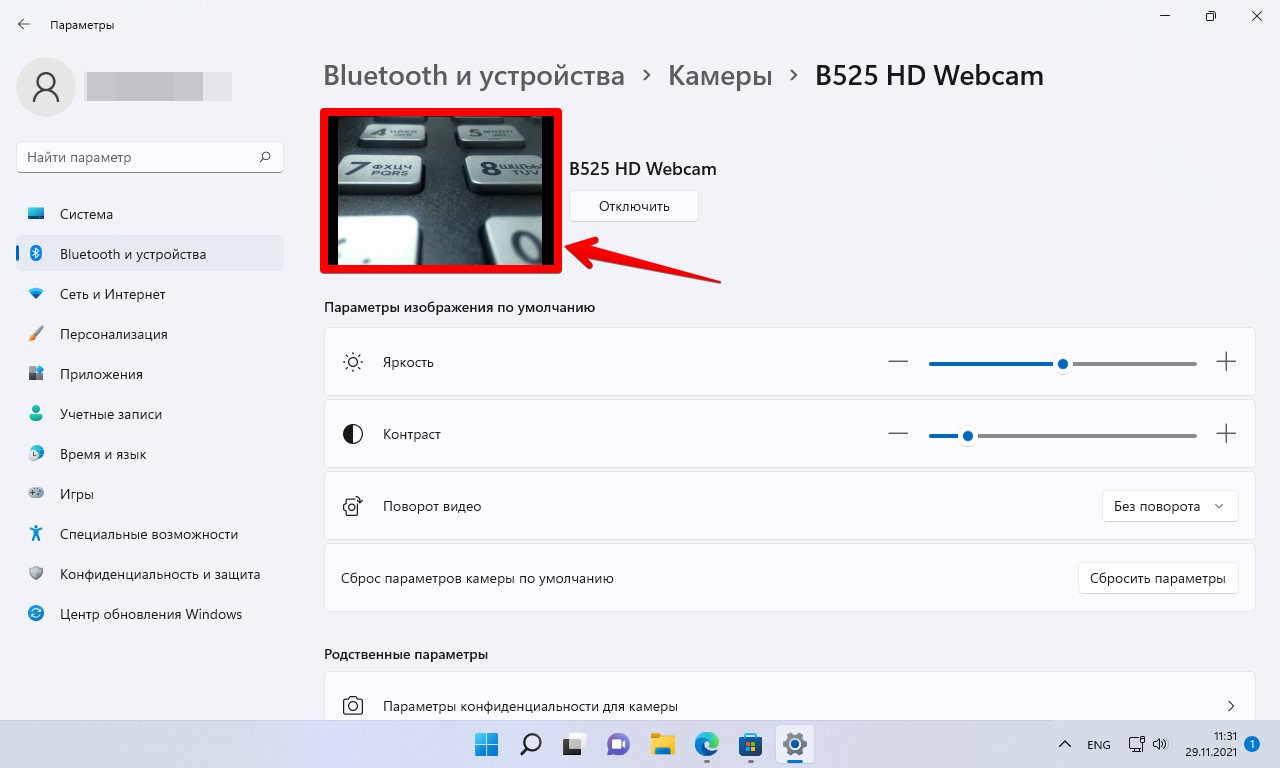The width and height of the screenshot is (1280, 768).
Task: Open Microsoft Store from the taskbar
Action: (750, 744)
